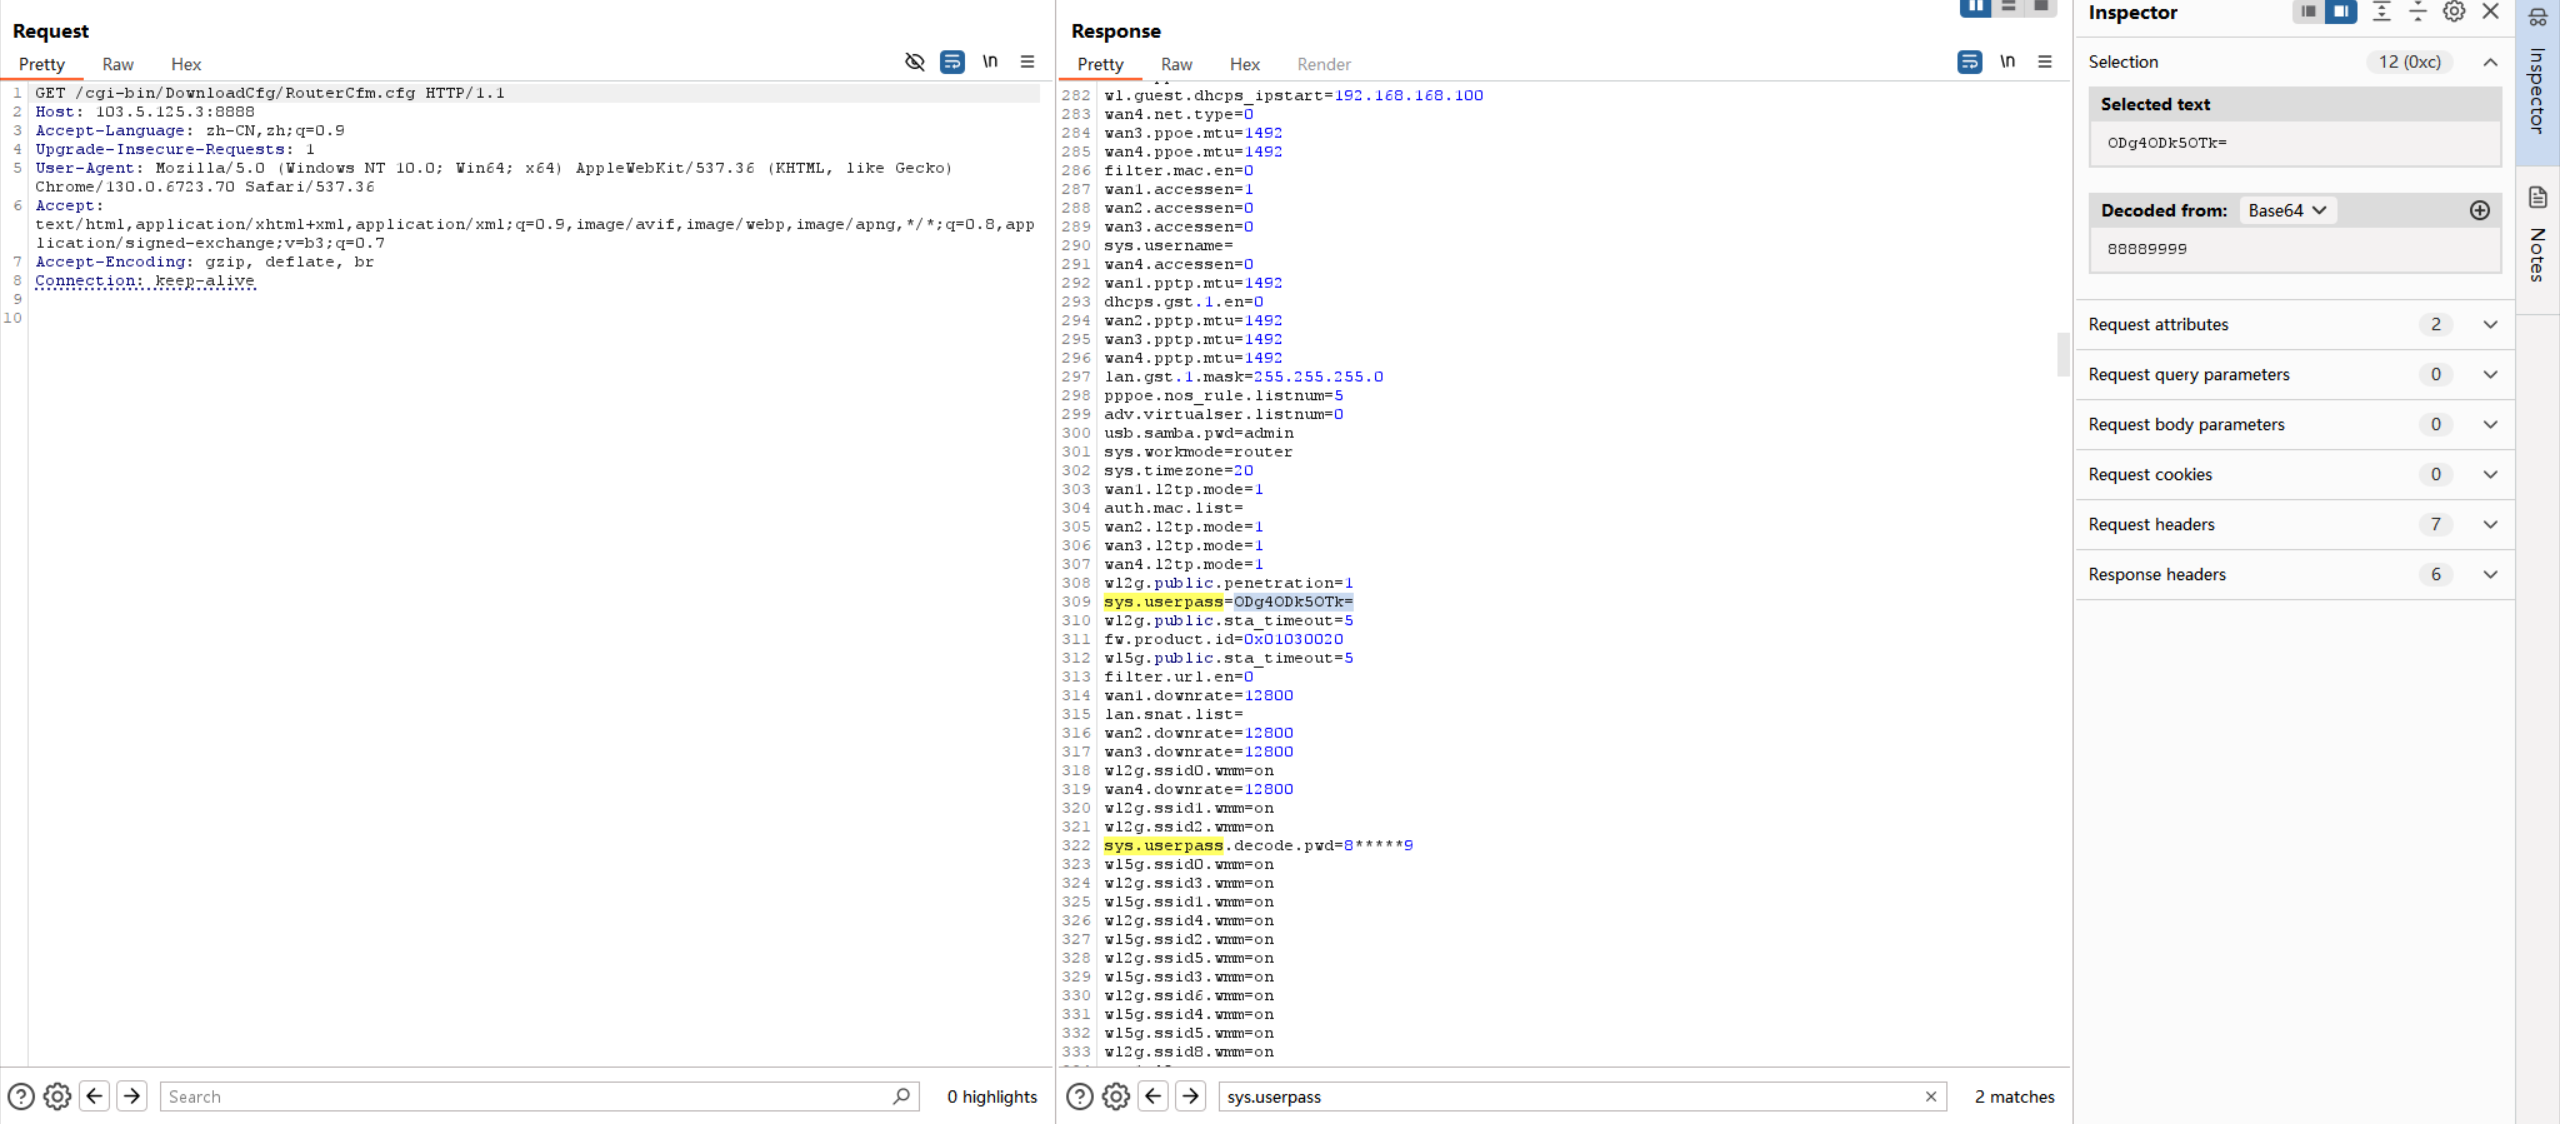Open the Base64 decoding dropdown
Screen dimensions: 2560x1124
coord(2288,210)
